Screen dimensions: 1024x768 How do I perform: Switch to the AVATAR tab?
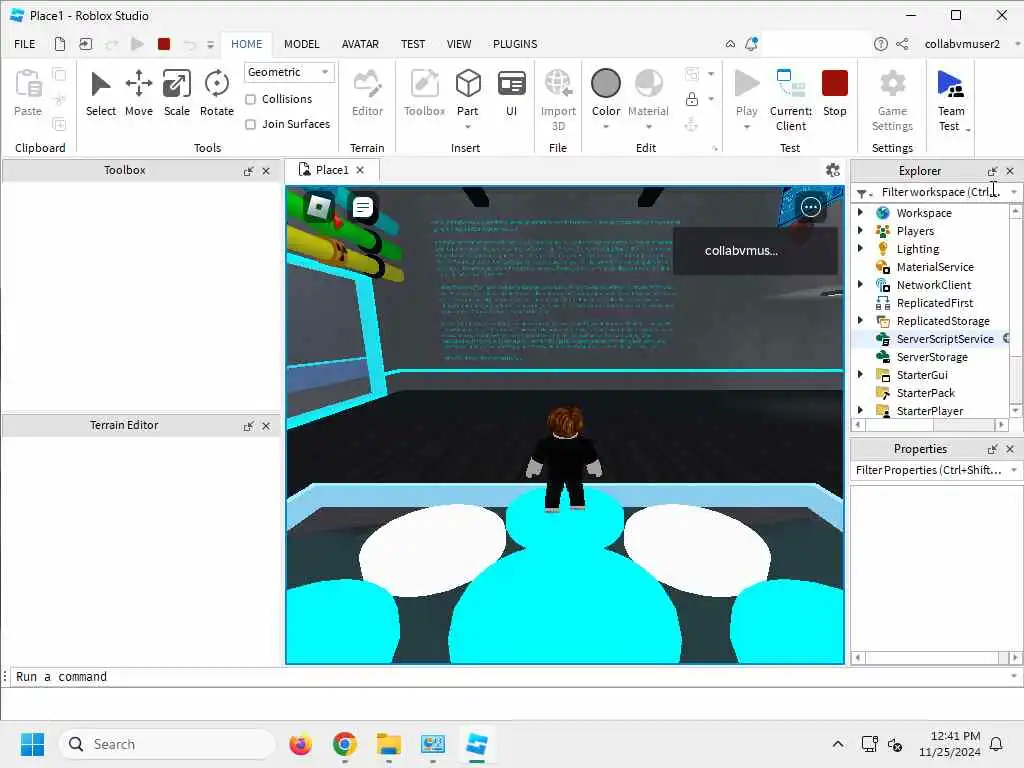click(x=360, y=44)
